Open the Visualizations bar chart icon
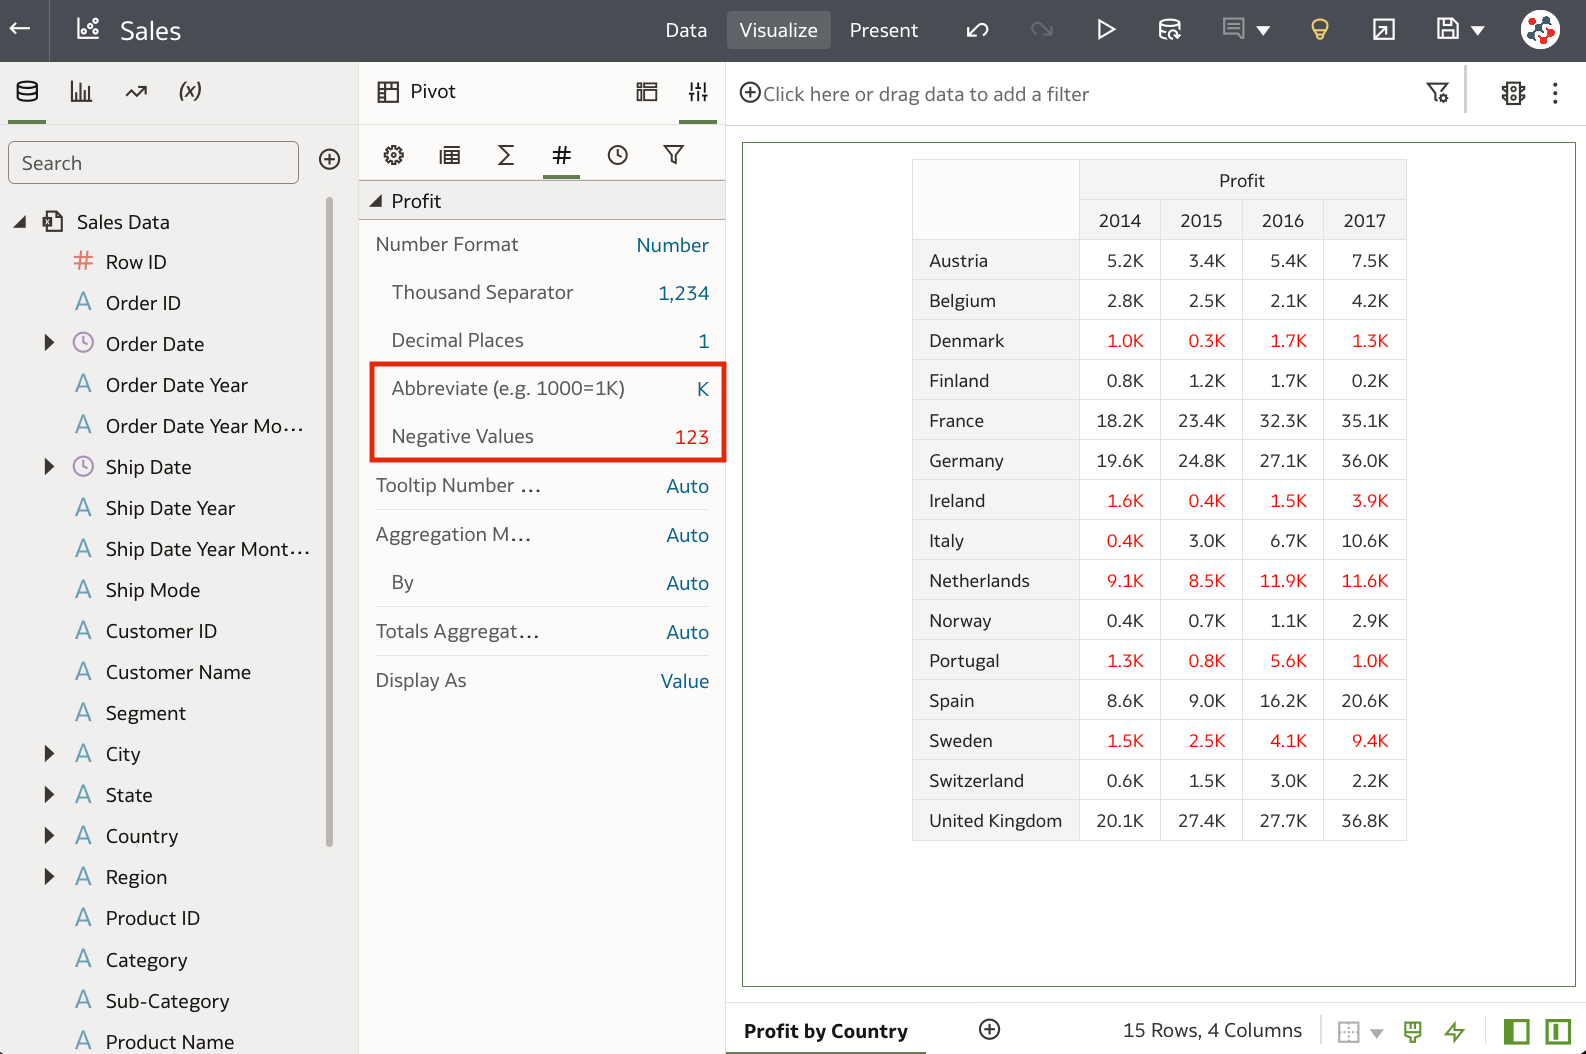The width and height of the screenshot is (1586, 1054). click(x=81, y=92)
